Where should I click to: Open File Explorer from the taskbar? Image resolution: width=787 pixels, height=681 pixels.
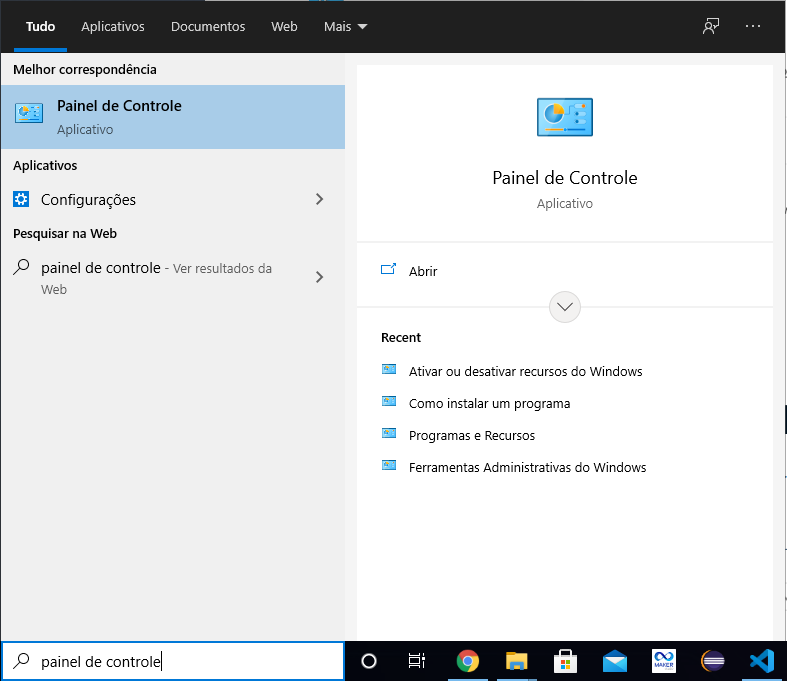(x=516, y=661)
